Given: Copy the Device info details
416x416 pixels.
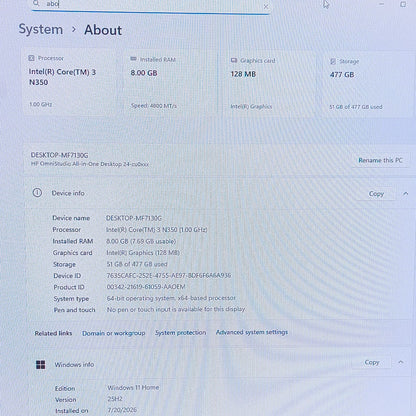Looking at the screenshot, I should coord(376,194).
